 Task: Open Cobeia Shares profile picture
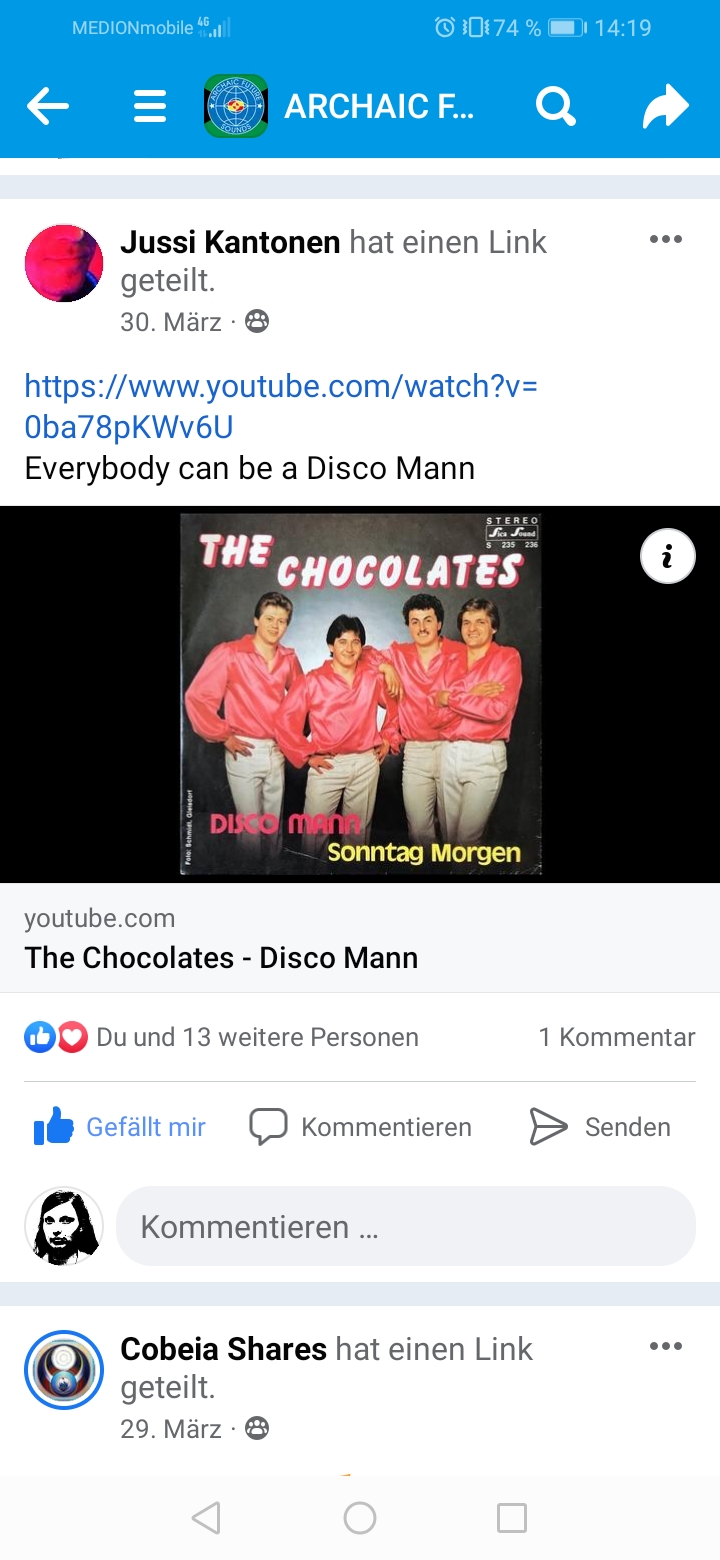(x=64, y=1370)
